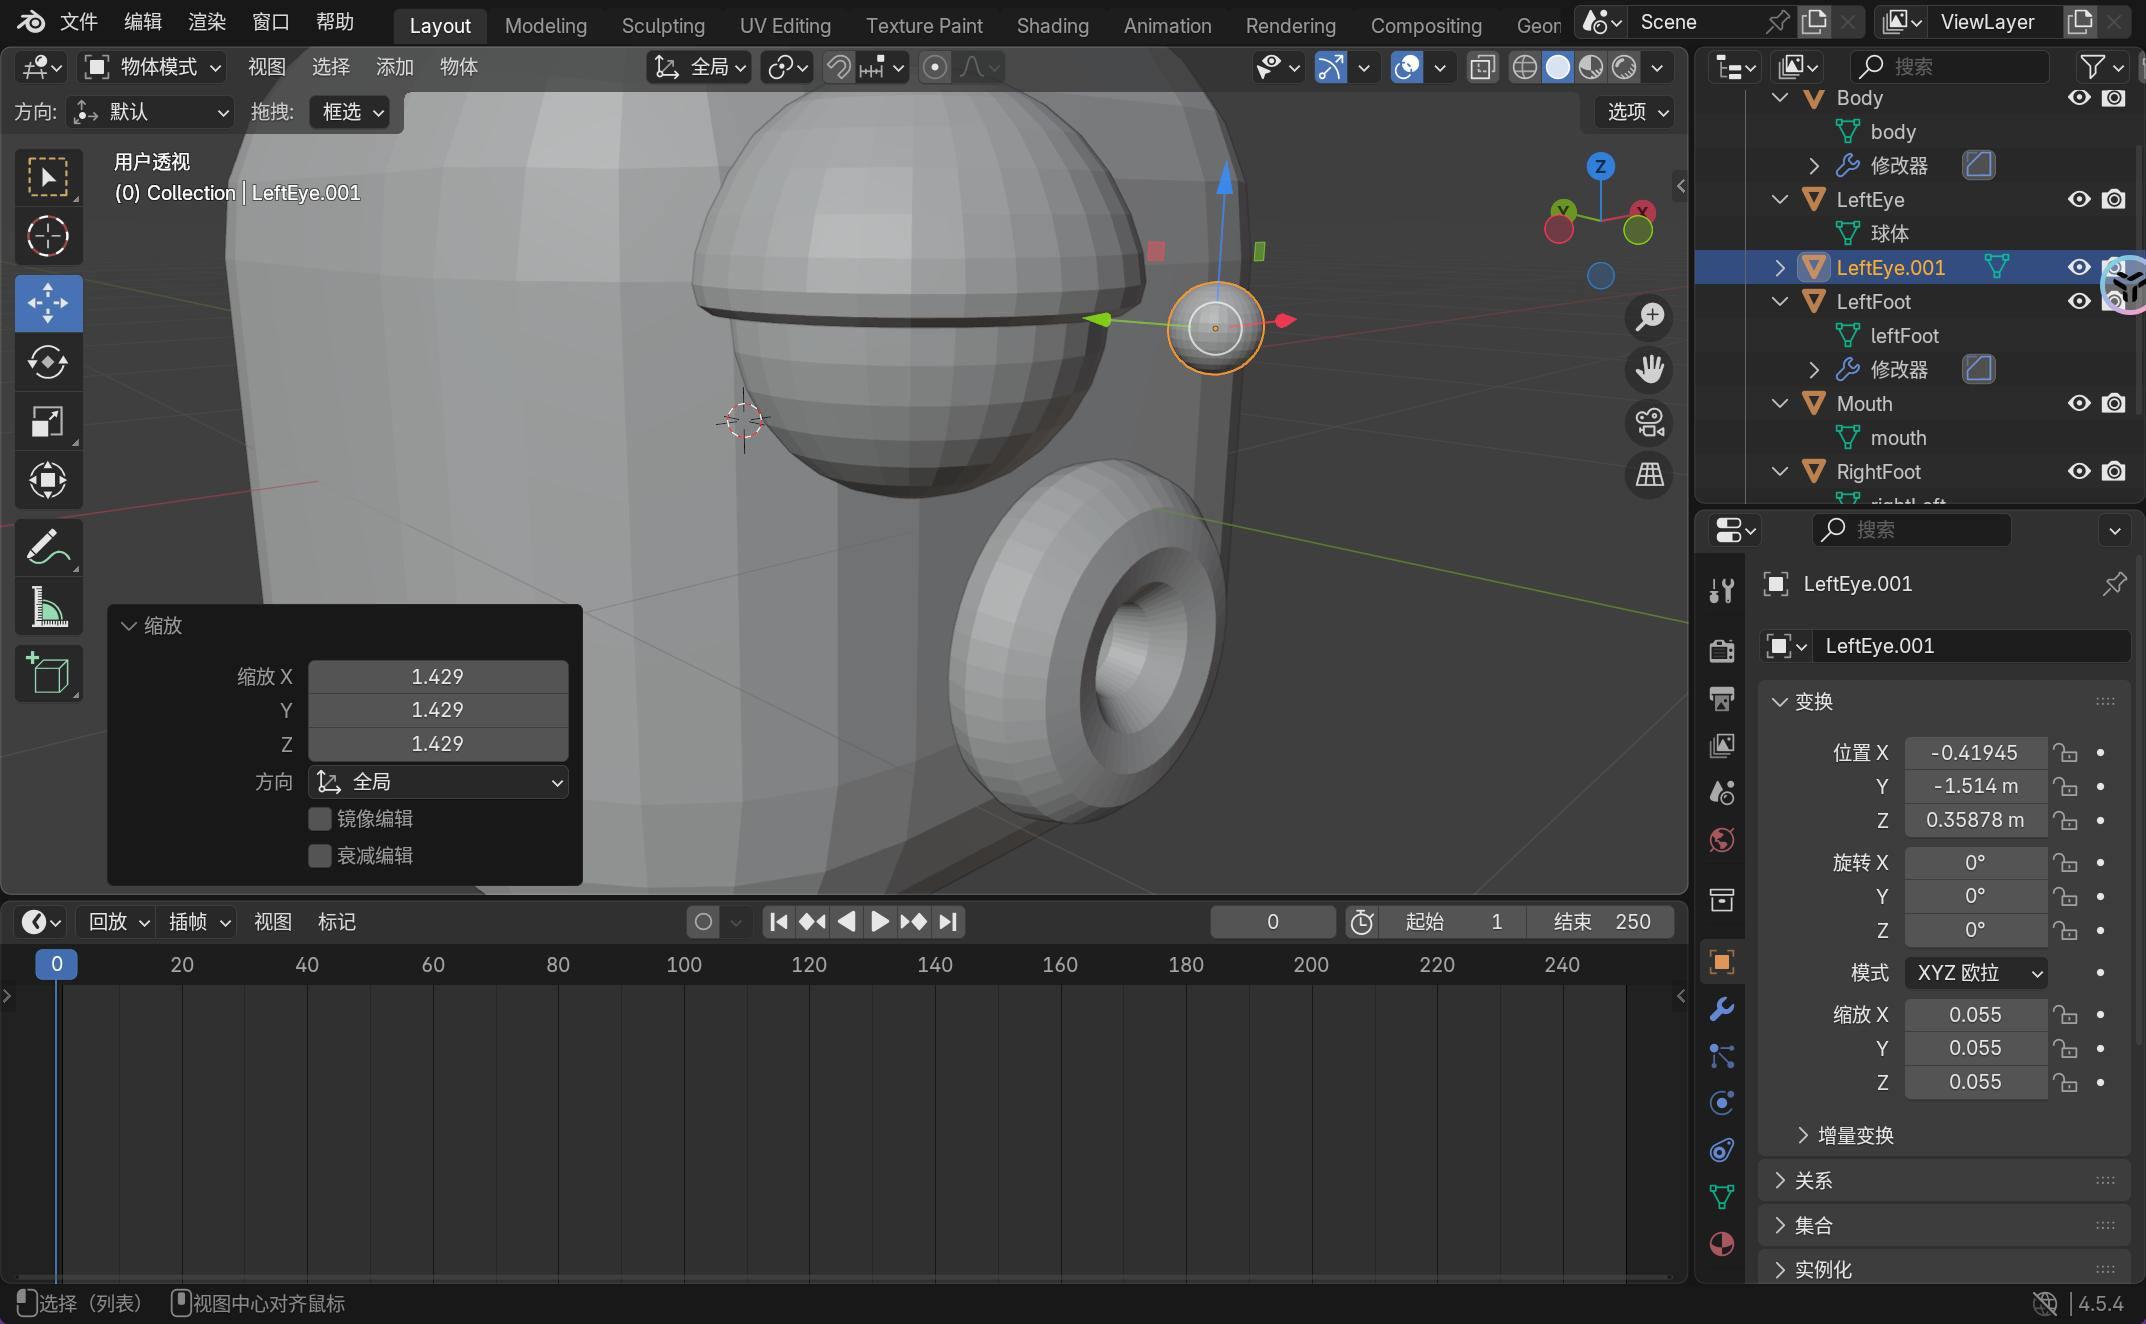Select the 3D Cursor tool
Viewport: 2146px width, 1324px height.
click(x=47, y=237)
